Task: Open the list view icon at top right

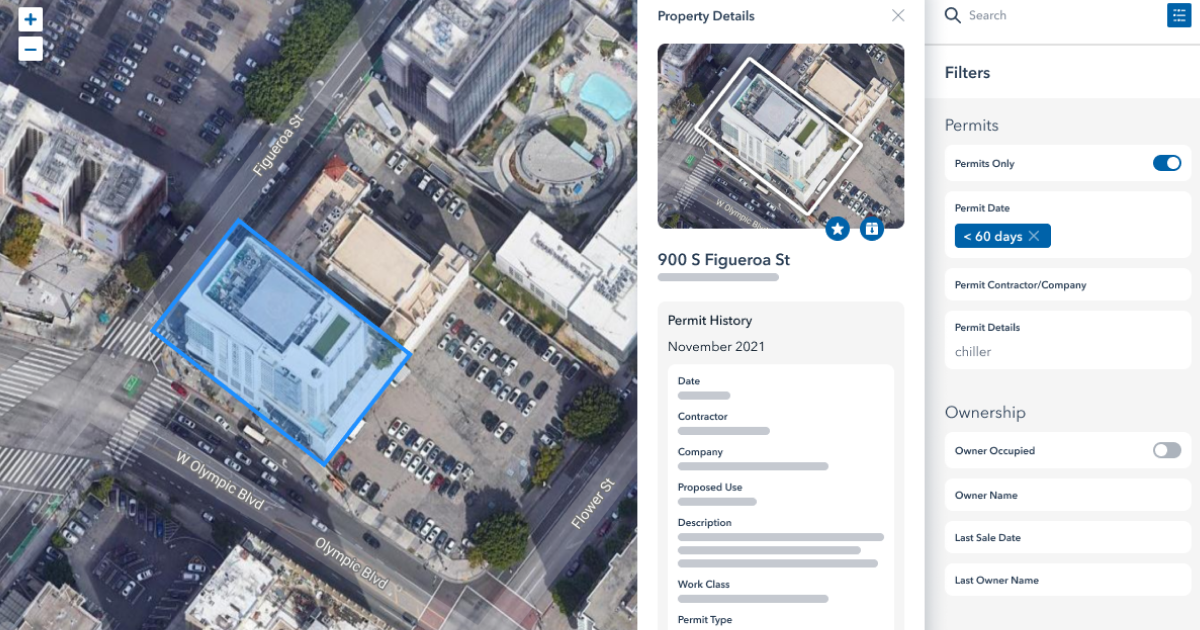Action: pyautogui.click(x=1178, y=15)
